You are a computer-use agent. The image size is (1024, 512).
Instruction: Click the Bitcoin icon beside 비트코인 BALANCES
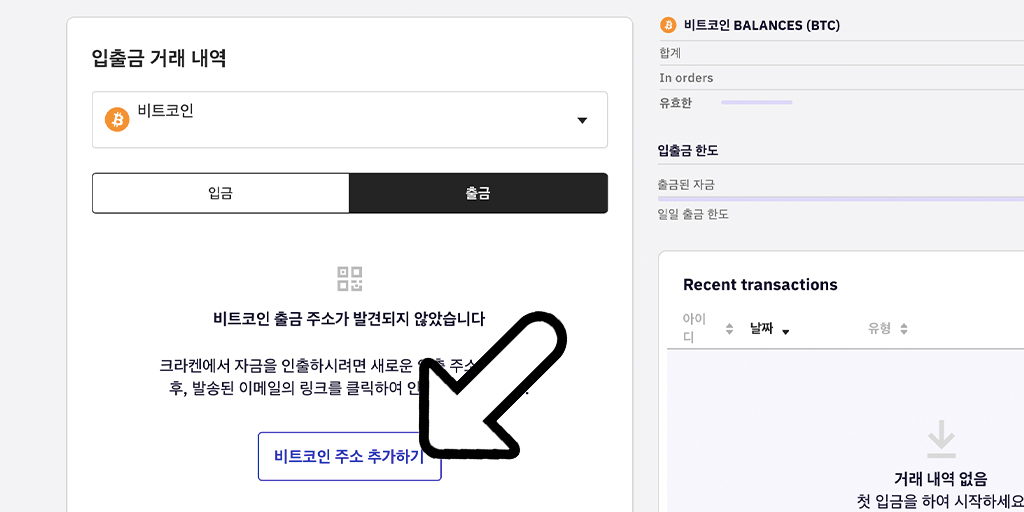click(x=668, y=25)
